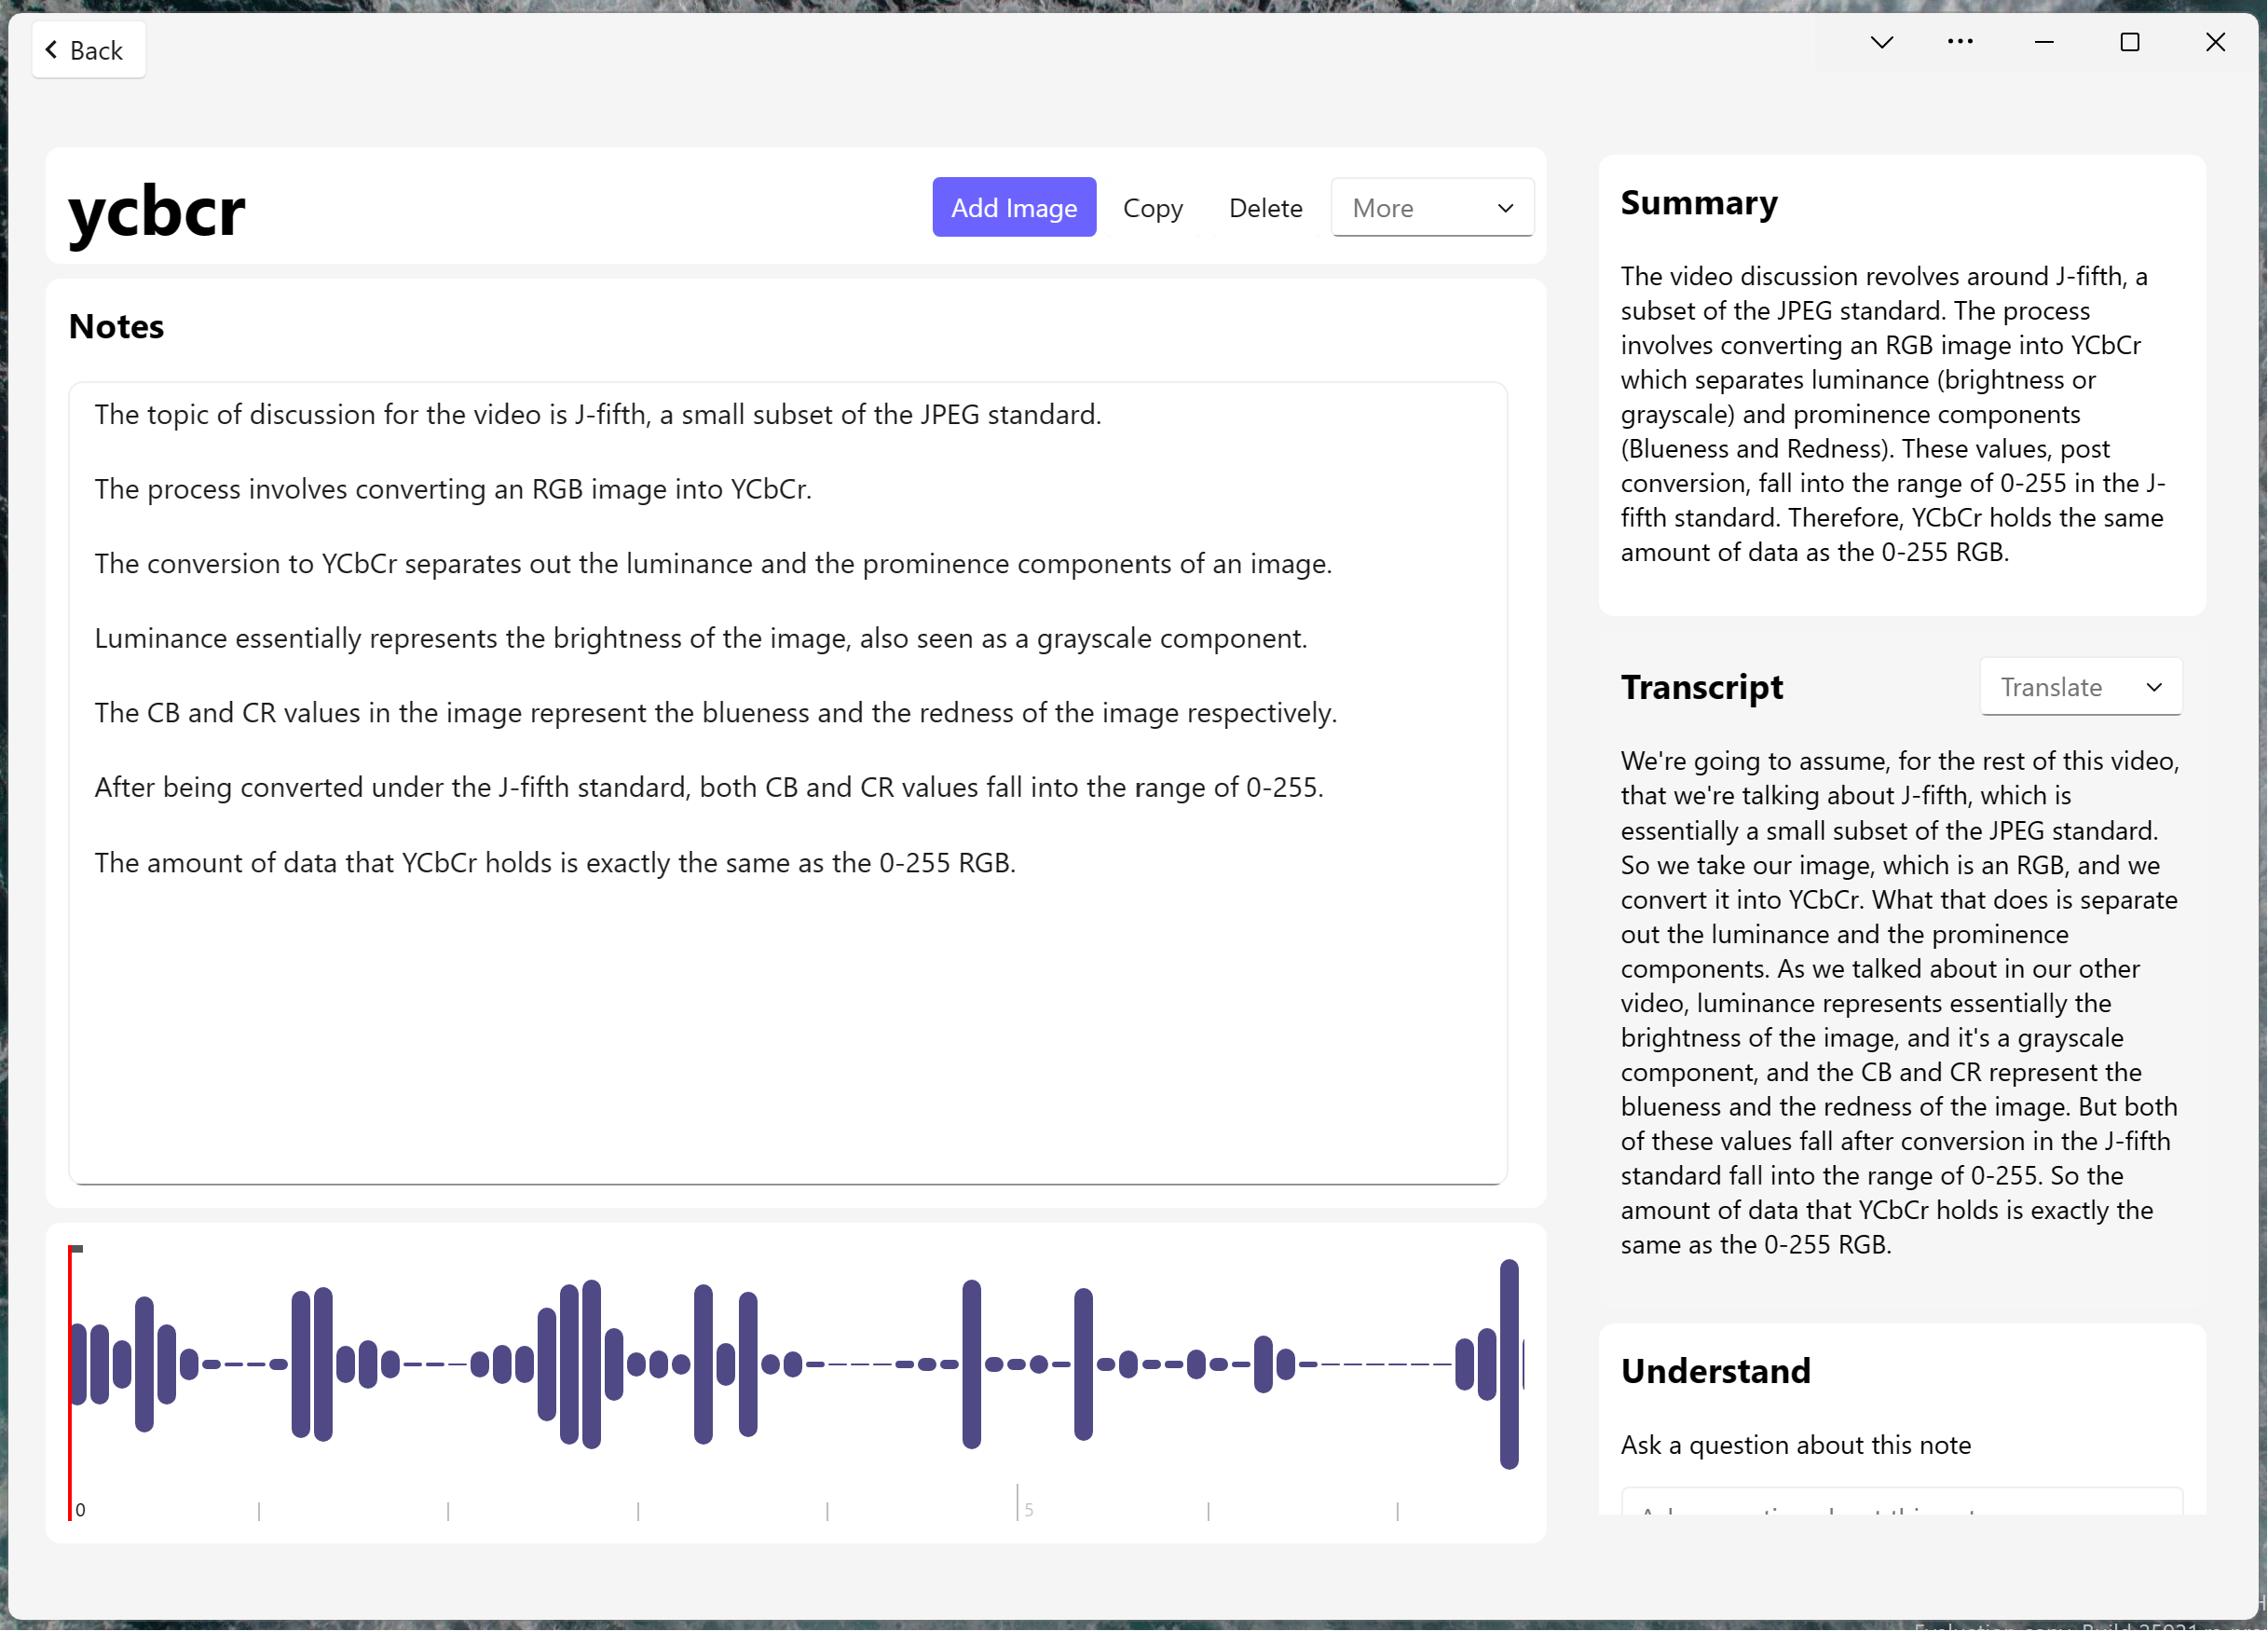
Task: Focus the question input field under Understand
Action: pyautogui.click(x=1901, y=1503)
